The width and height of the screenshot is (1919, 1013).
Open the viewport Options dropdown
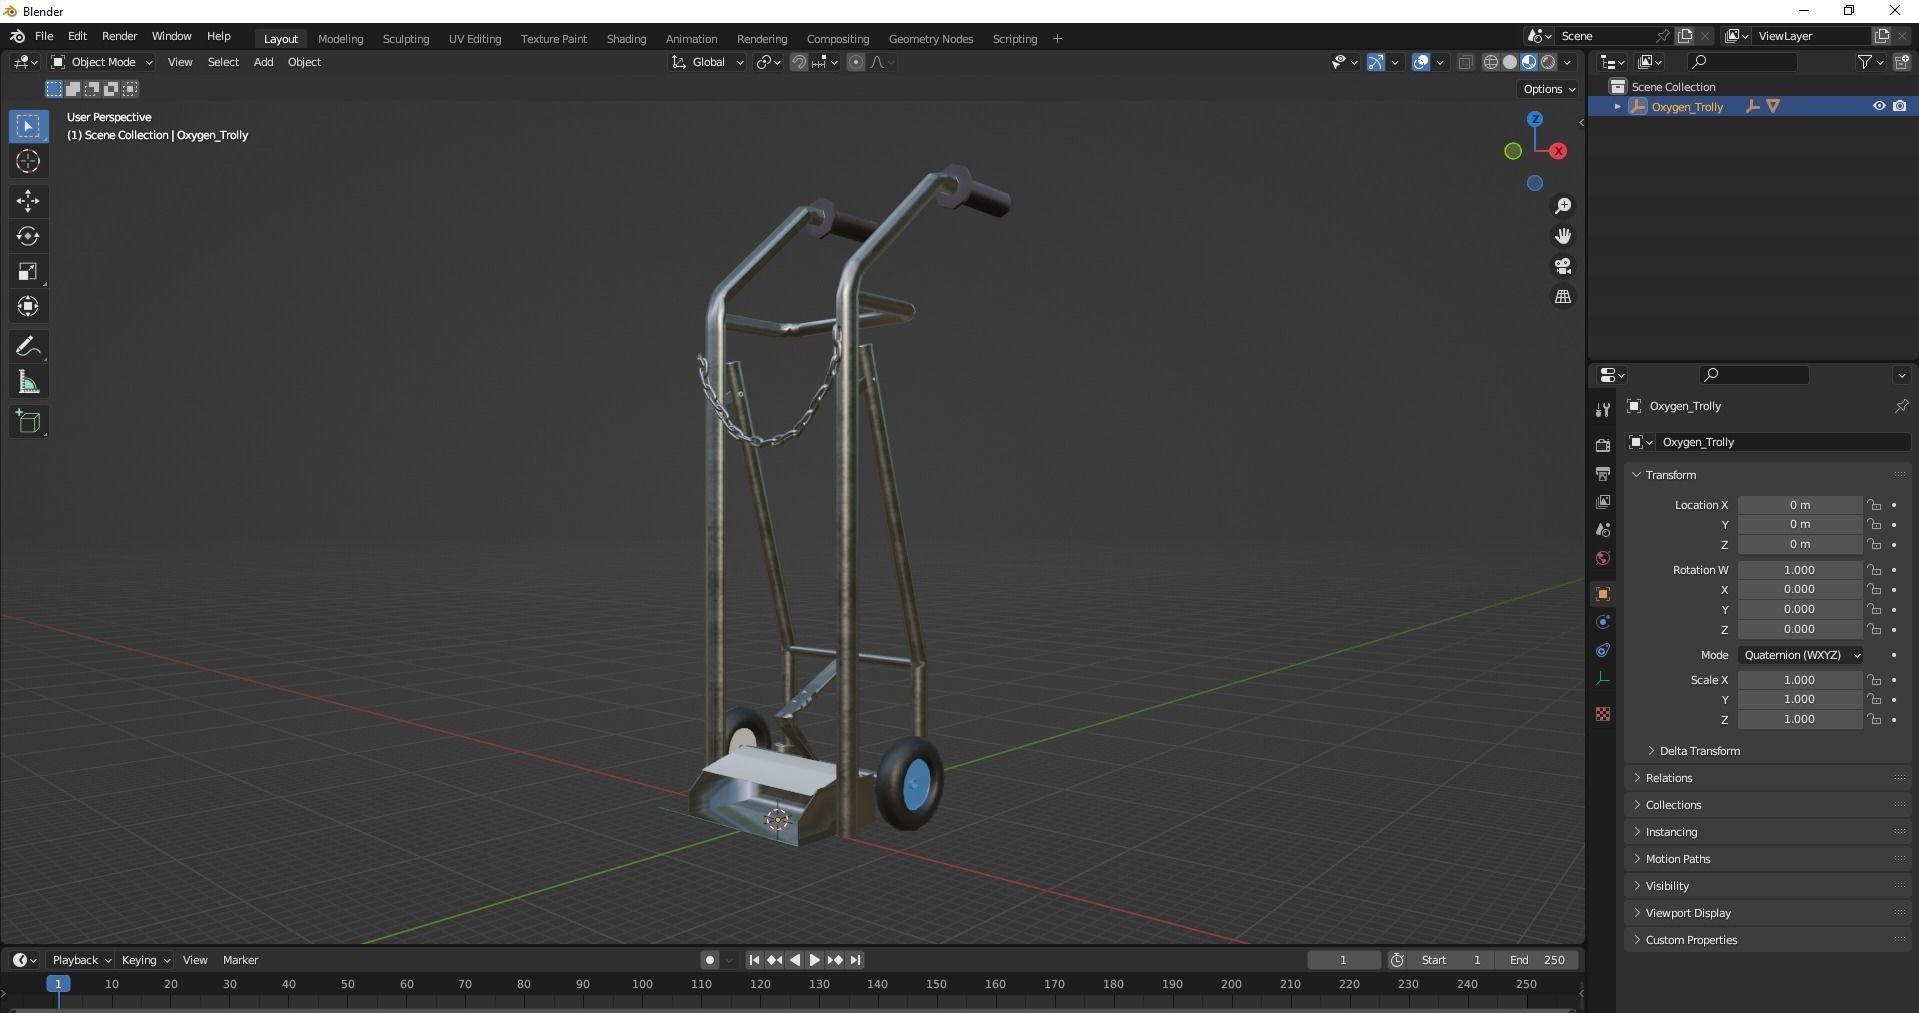click(1548, 89)
